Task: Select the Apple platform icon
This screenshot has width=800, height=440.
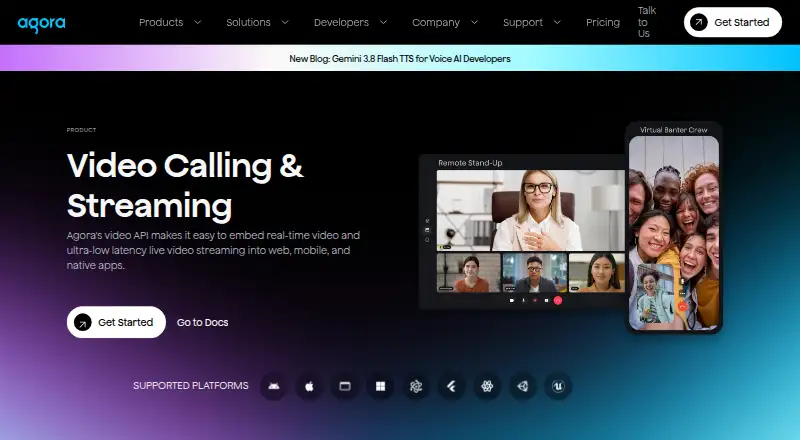Action: [x=309, y=386]
